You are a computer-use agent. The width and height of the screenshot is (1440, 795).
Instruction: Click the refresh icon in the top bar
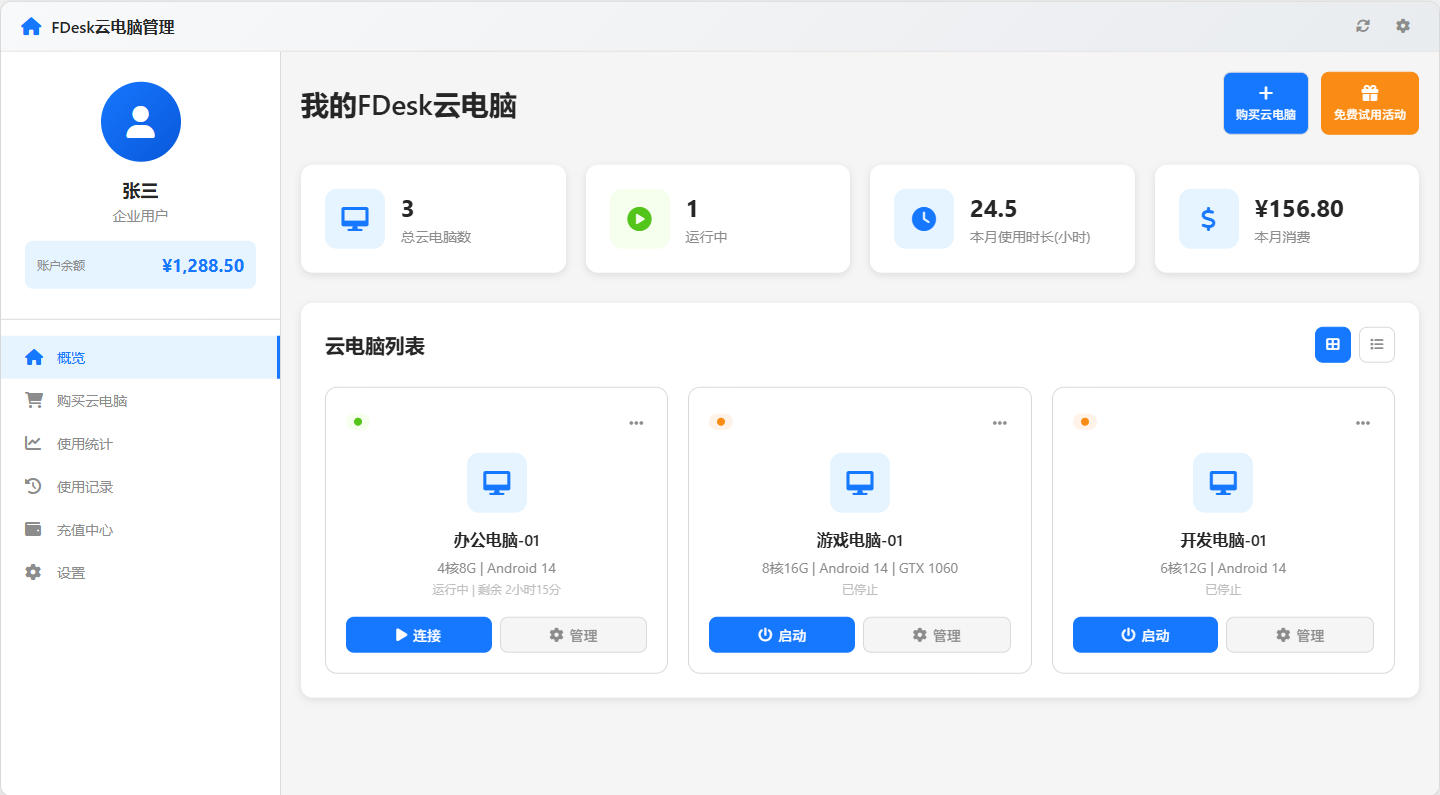[1363, 26]
